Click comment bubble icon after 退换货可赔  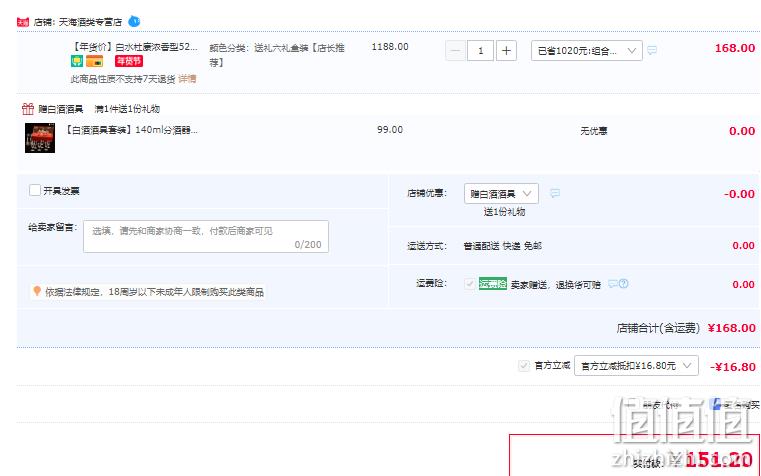613,284
